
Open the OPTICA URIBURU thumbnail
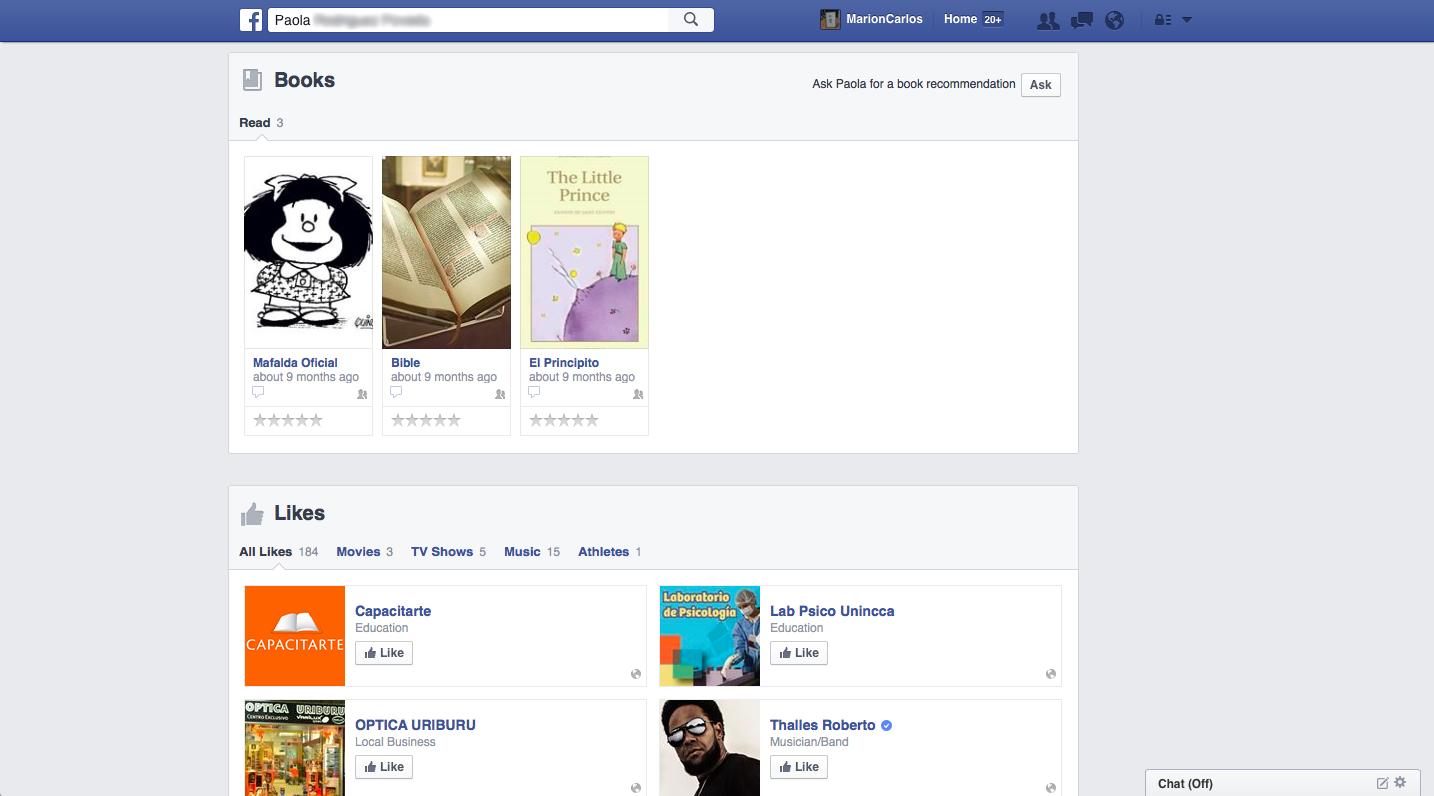(x=295, y=748)
